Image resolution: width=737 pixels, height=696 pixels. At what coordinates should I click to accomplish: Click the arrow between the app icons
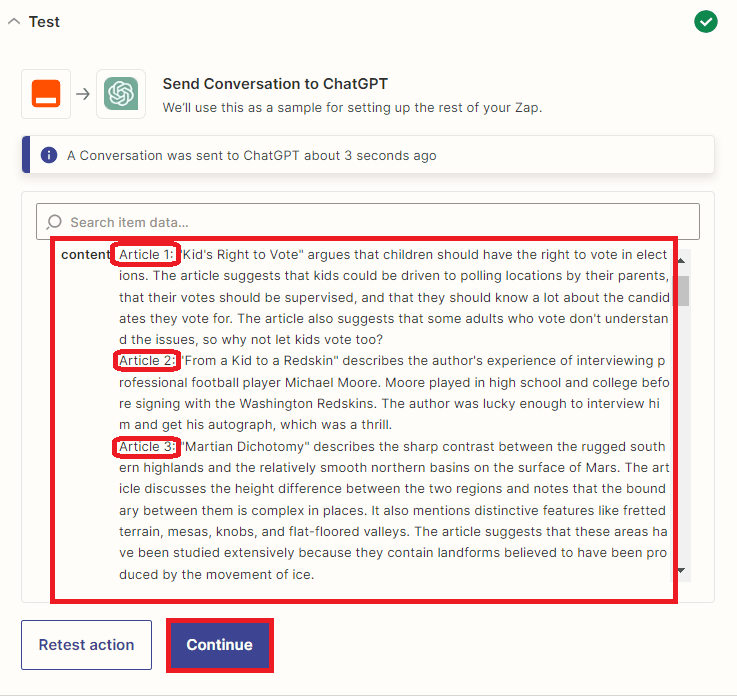pyautogui.click(x=83, y=94)
